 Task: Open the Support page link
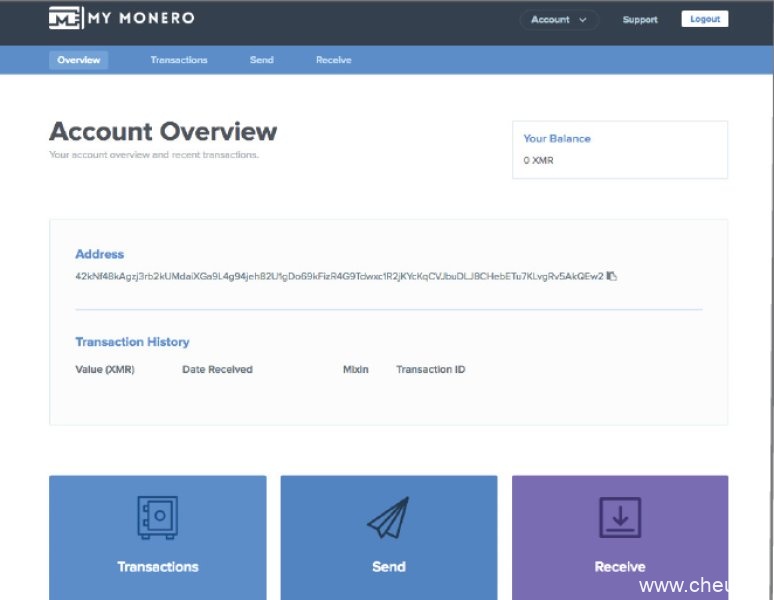tap(640, 19)
